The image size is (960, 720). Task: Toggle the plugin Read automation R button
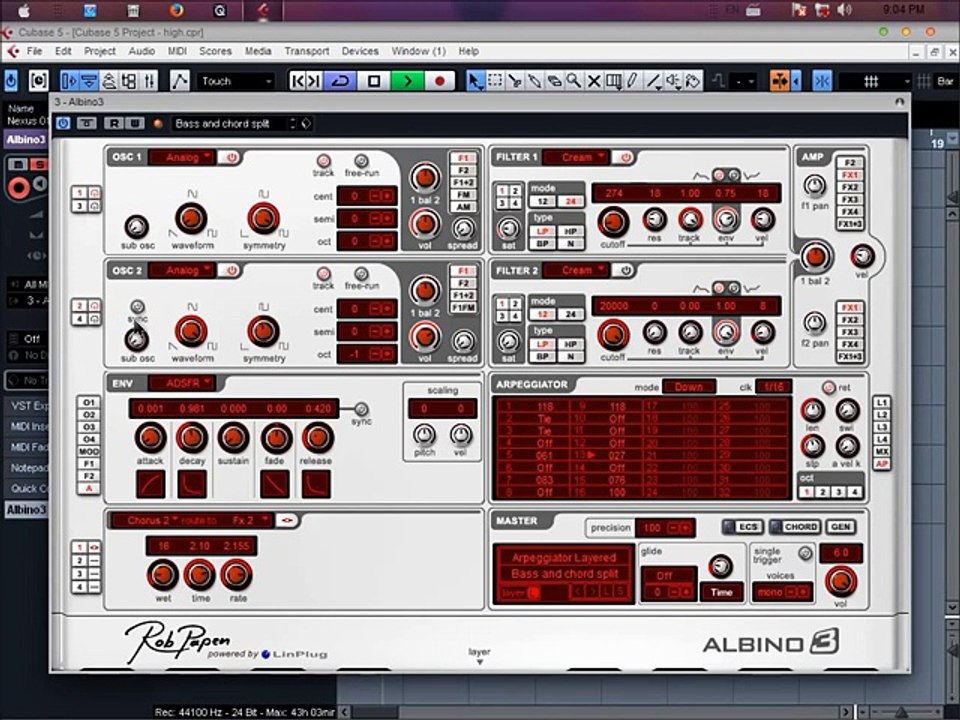pos(114,124)
